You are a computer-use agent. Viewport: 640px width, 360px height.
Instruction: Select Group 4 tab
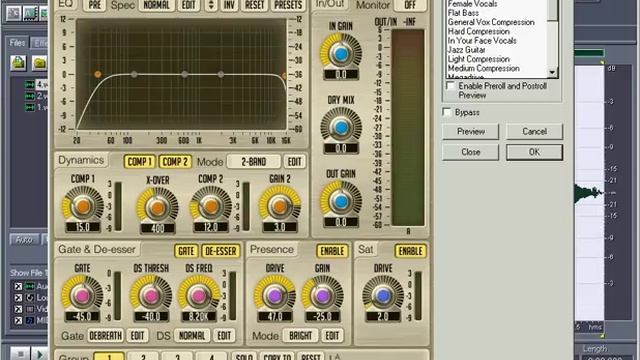(211, 356)
